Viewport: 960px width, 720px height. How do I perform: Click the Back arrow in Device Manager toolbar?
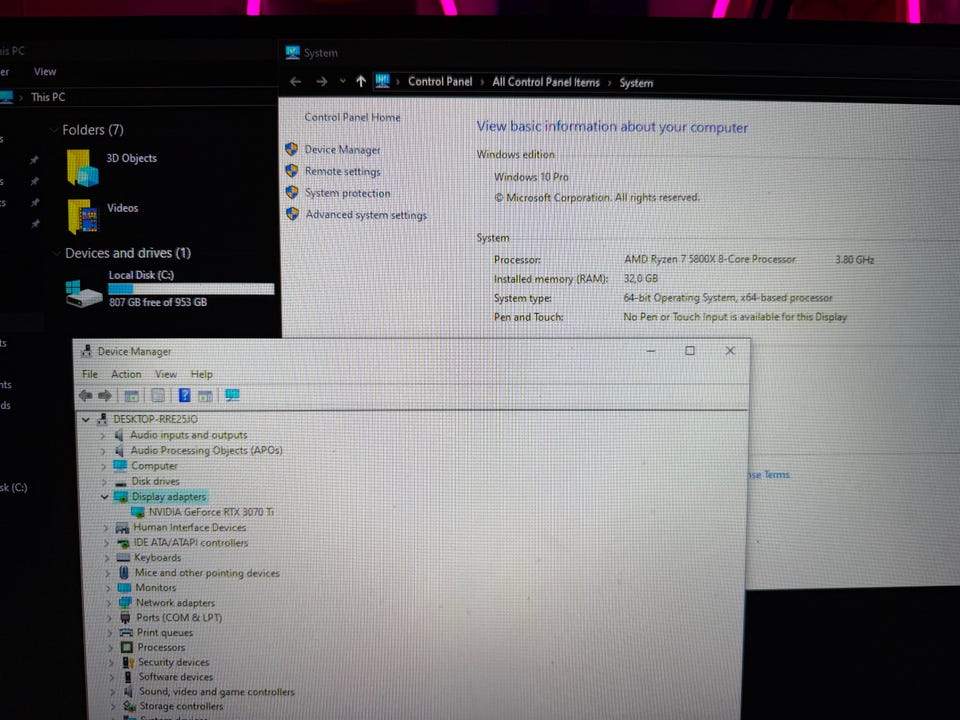coord(86,396)
